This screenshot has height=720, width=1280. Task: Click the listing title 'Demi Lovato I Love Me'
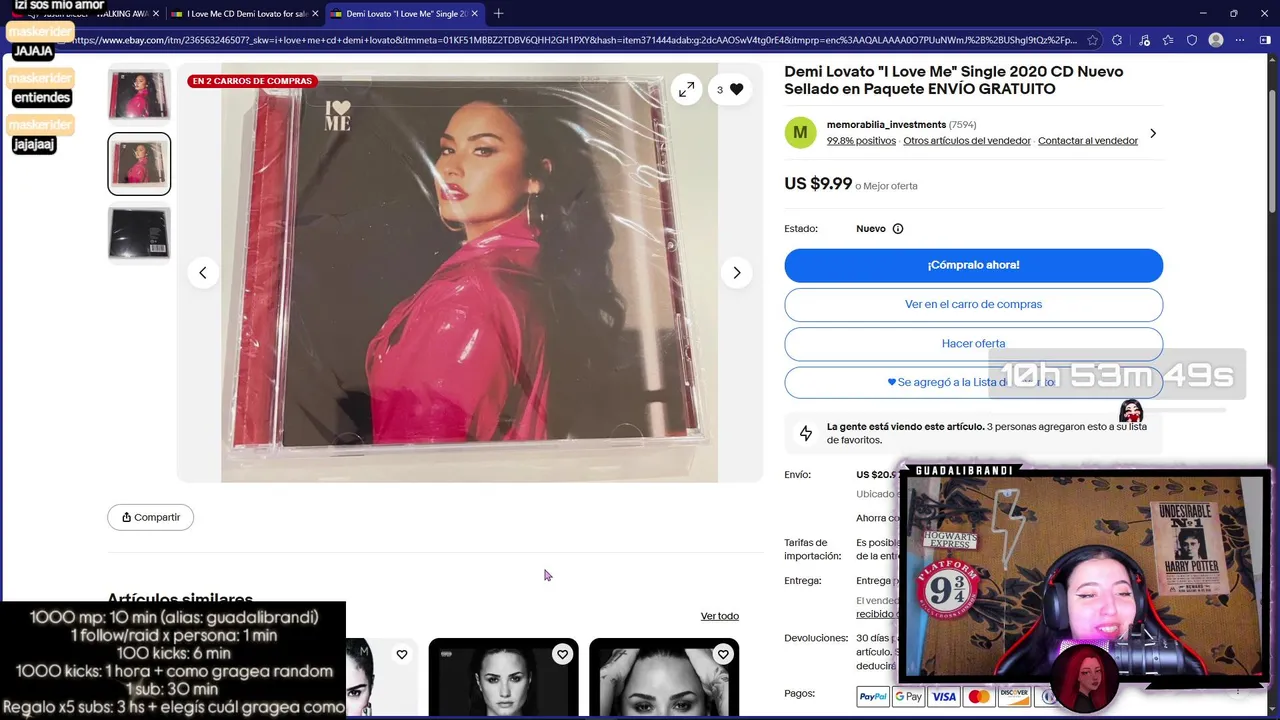point(954,80)
